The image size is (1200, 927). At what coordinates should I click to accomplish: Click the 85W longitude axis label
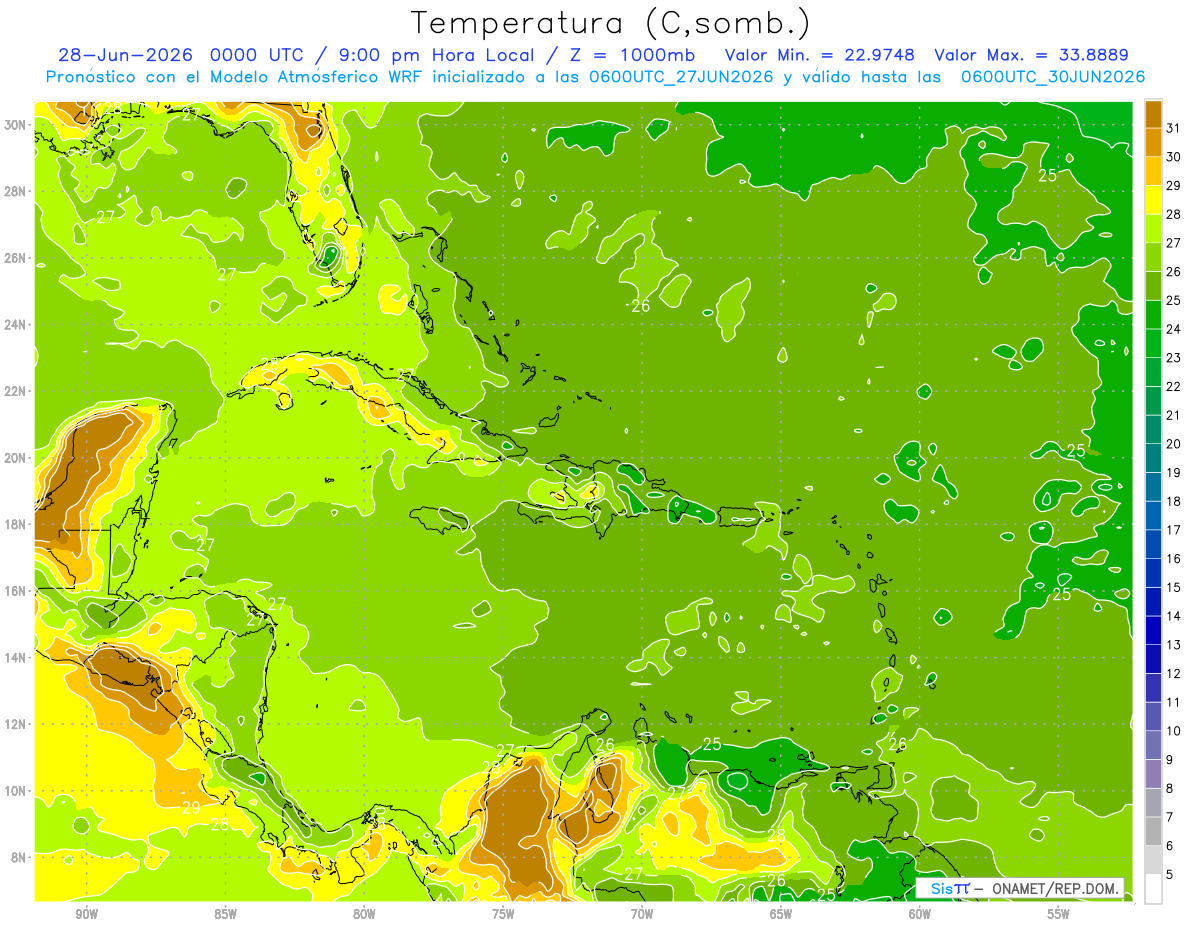[225, 913]
